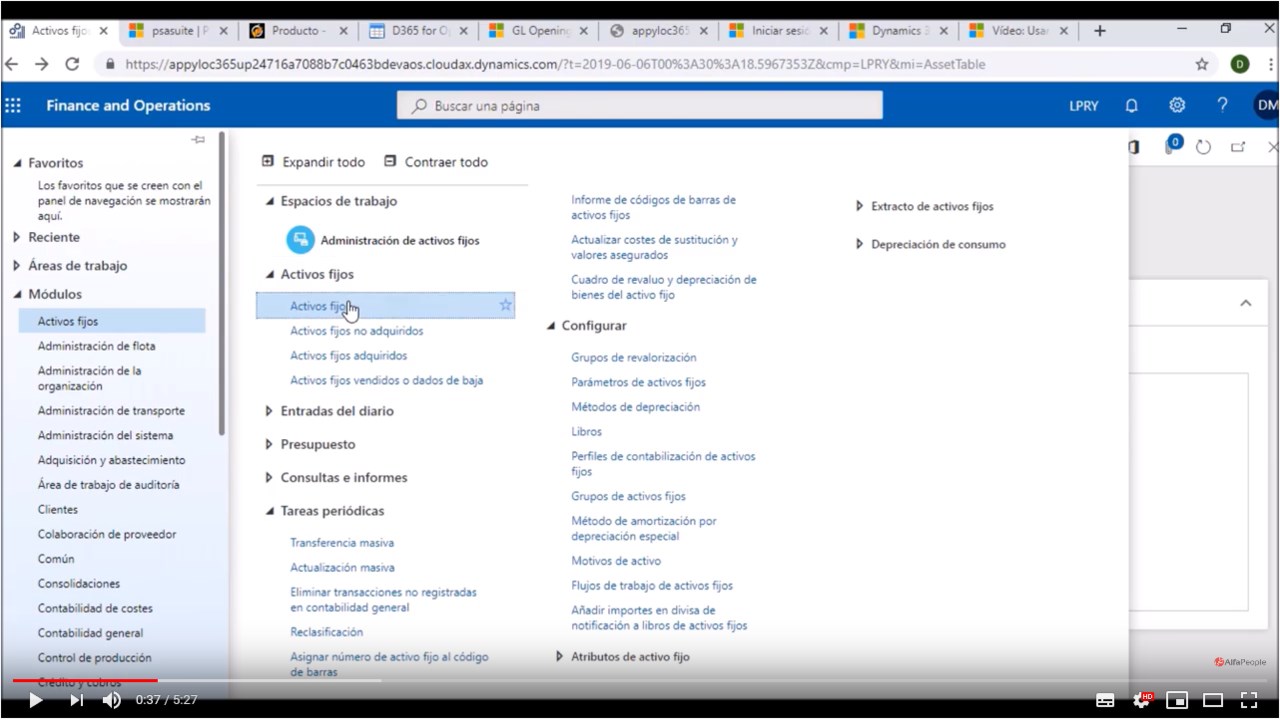Enable theater mode for the video
1280x720 pixels.
pos(1213,700)
